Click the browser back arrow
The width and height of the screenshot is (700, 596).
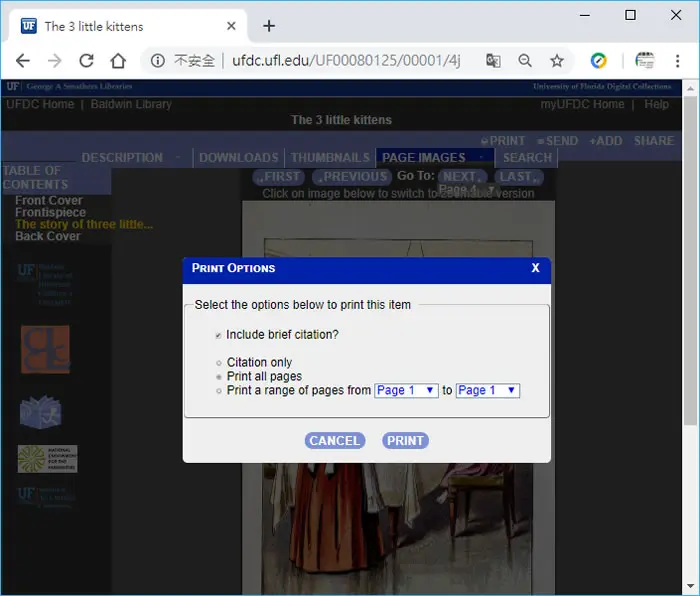click(x=22, y=60)
